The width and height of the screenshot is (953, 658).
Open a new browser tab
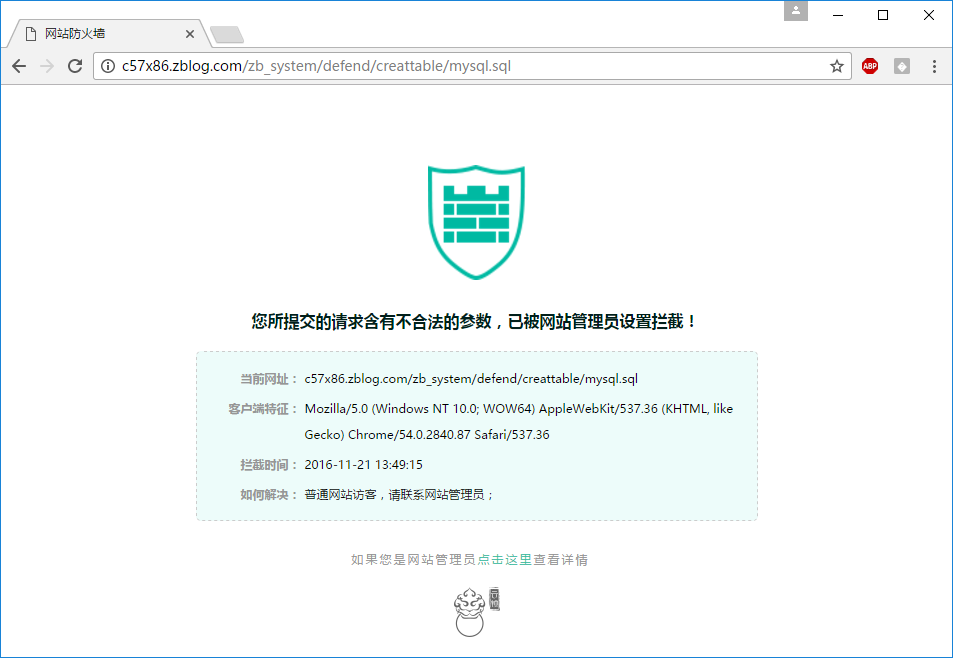click(227, 35)
